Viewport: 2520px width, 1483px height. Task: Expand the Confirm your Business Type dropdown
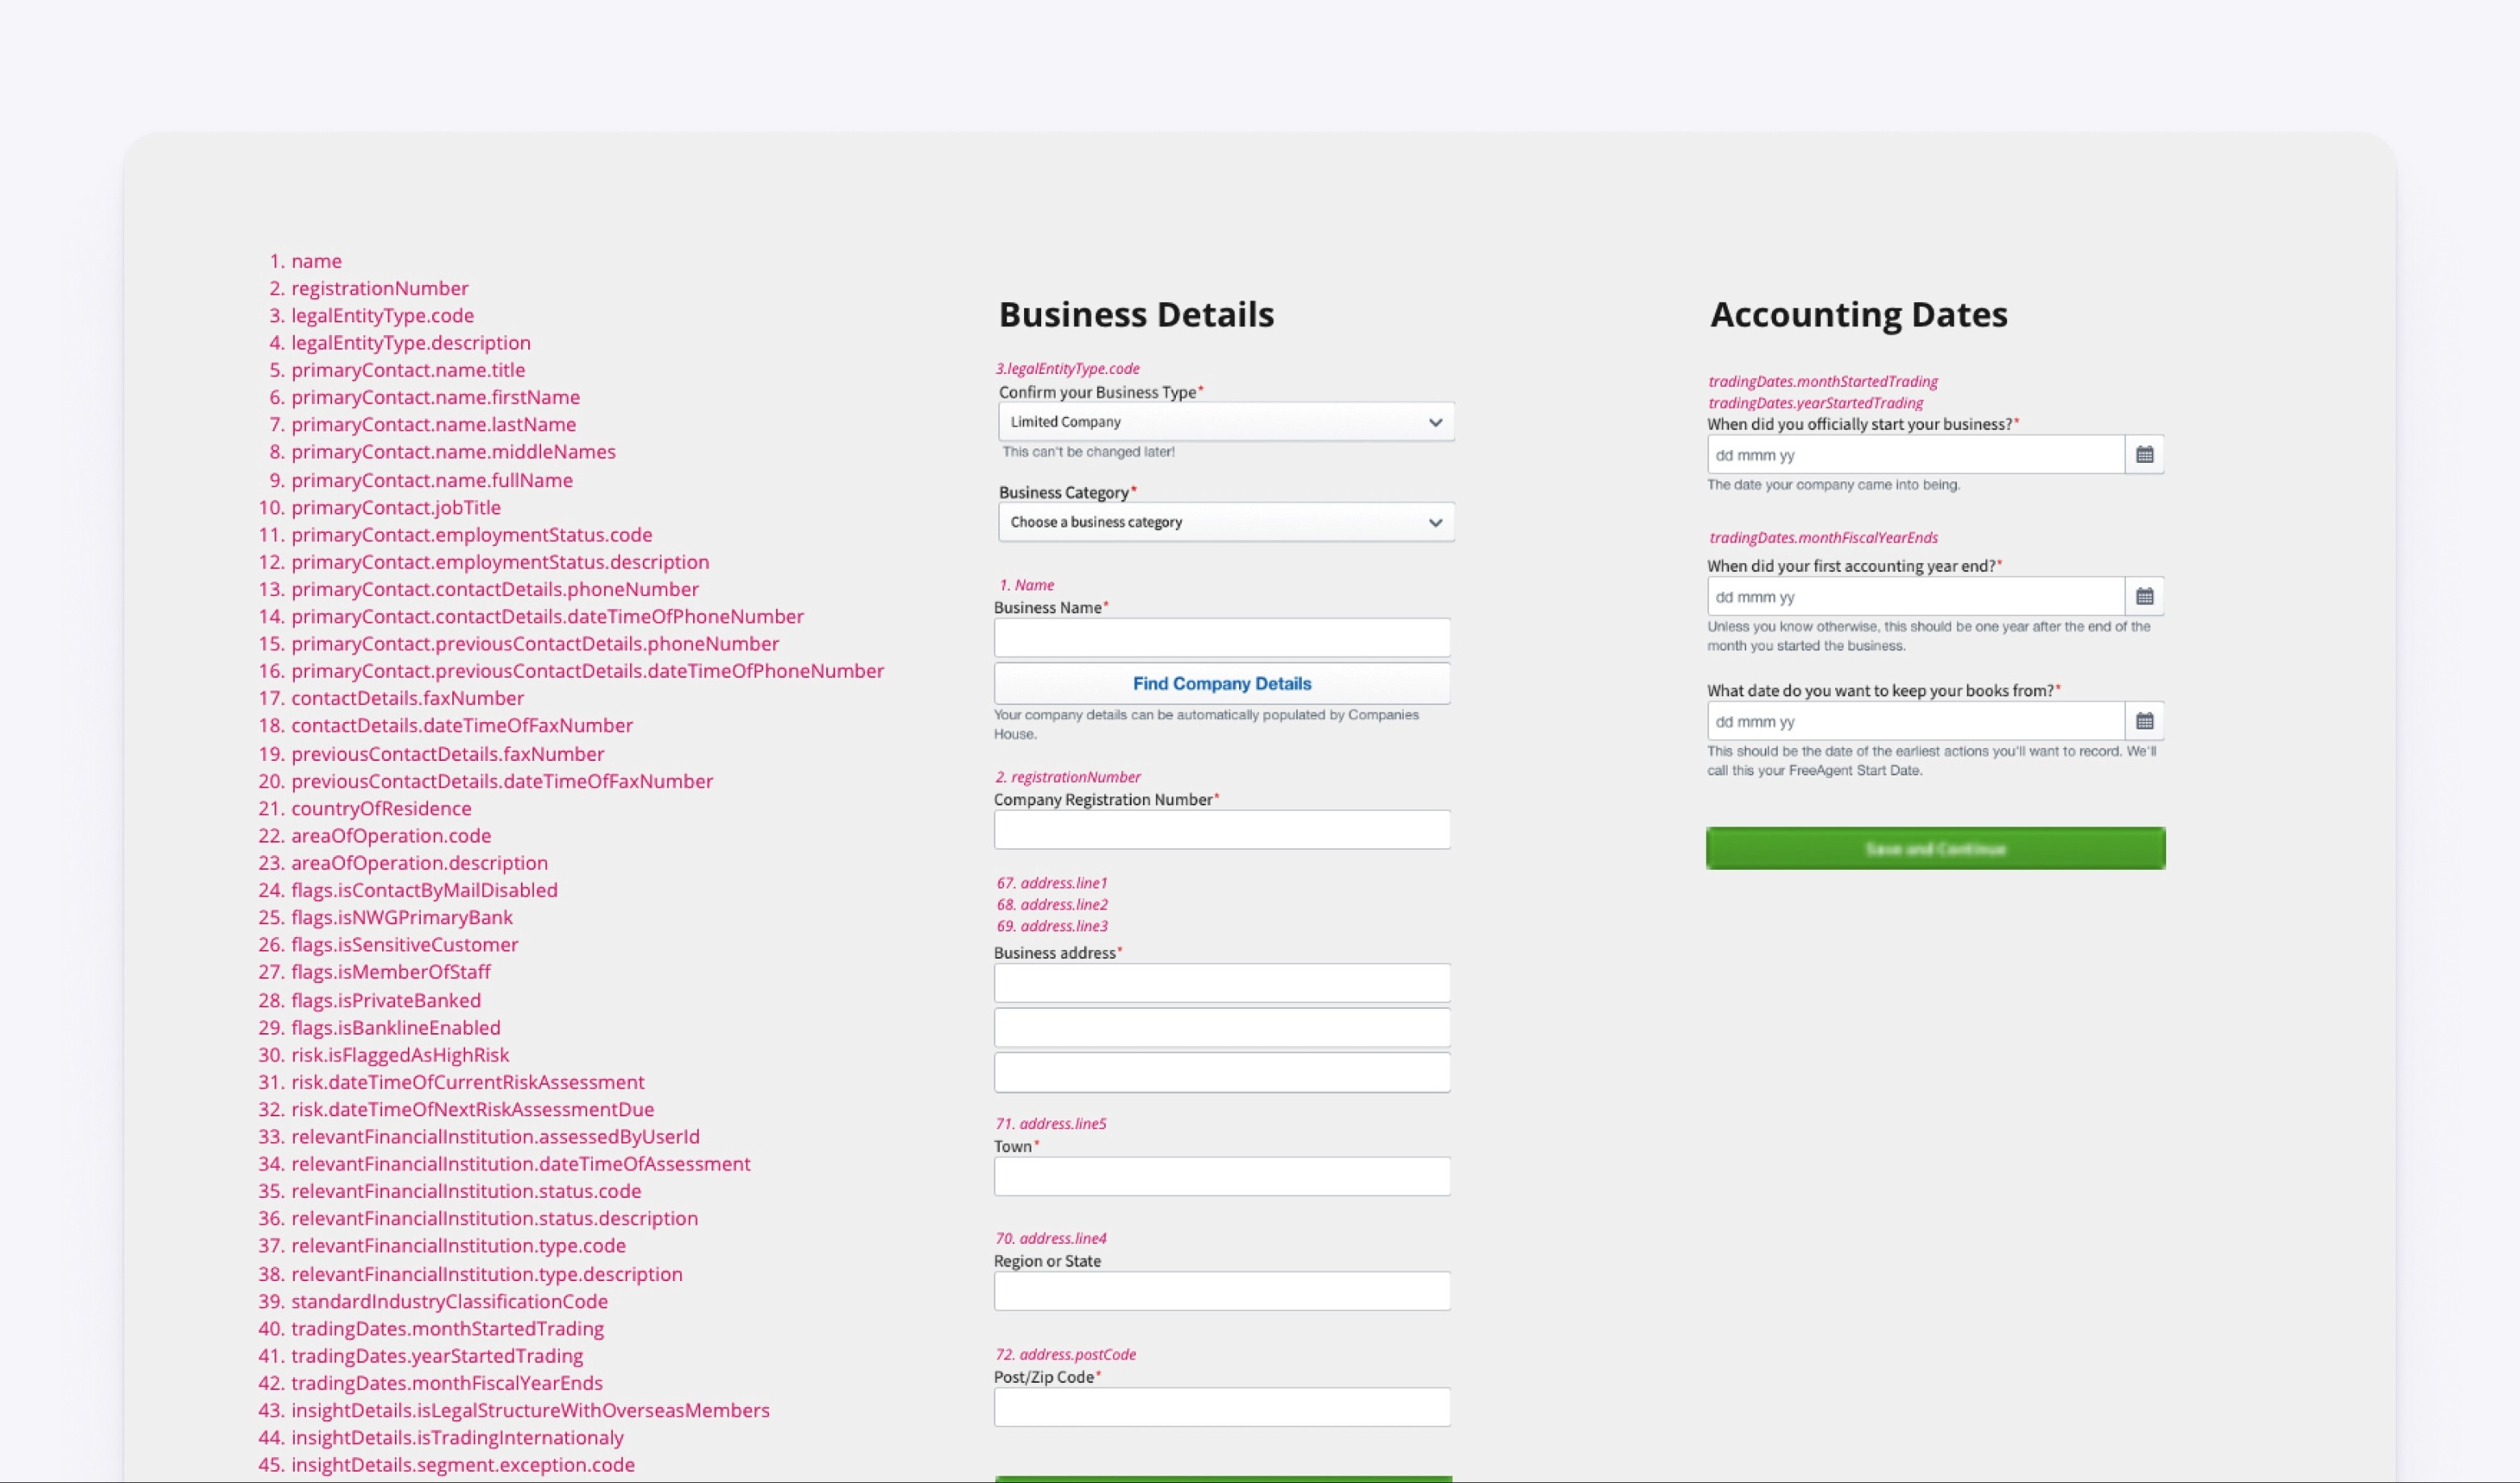click(x=1225, y=422)
